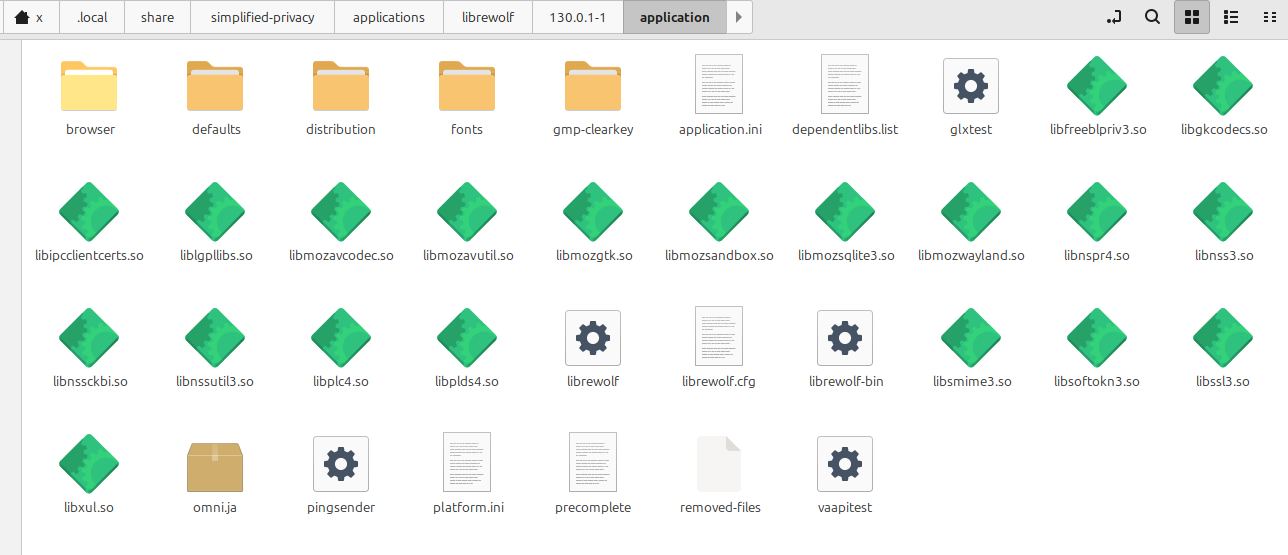Click the current application path segment
Viewport: 1288px width, 555px height.
click(x=675, y=17)
